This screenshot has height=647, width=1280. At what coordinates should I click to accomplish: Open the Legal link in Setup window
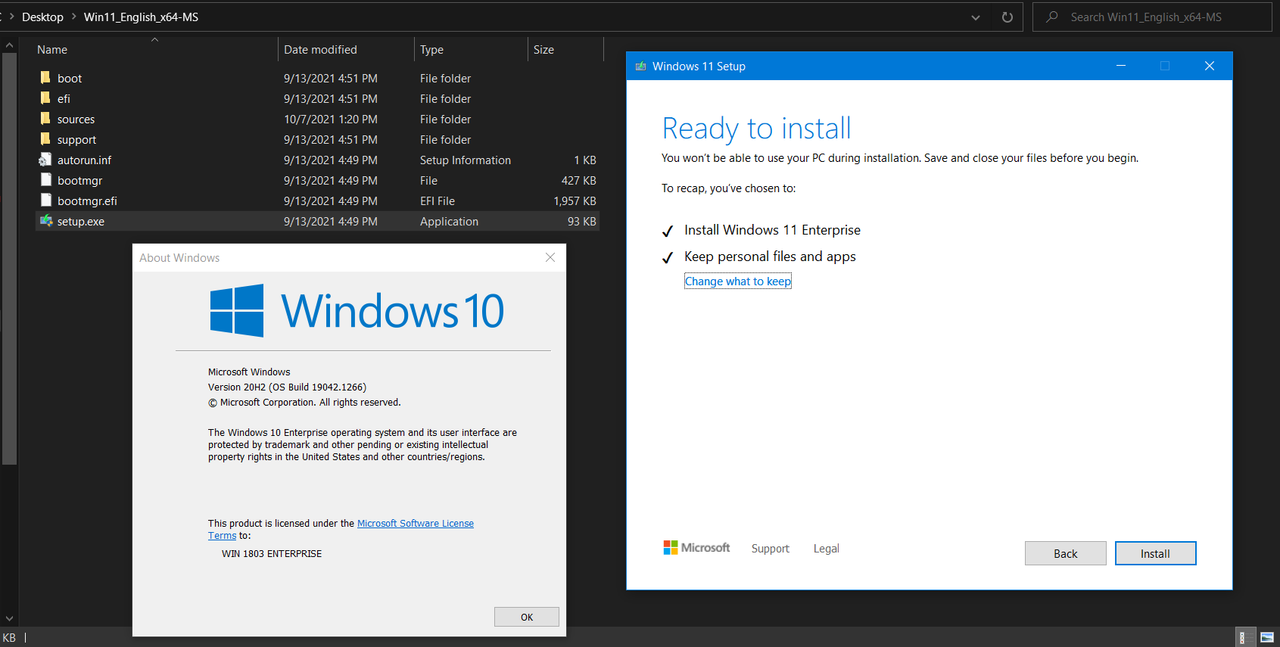(826, 548)
